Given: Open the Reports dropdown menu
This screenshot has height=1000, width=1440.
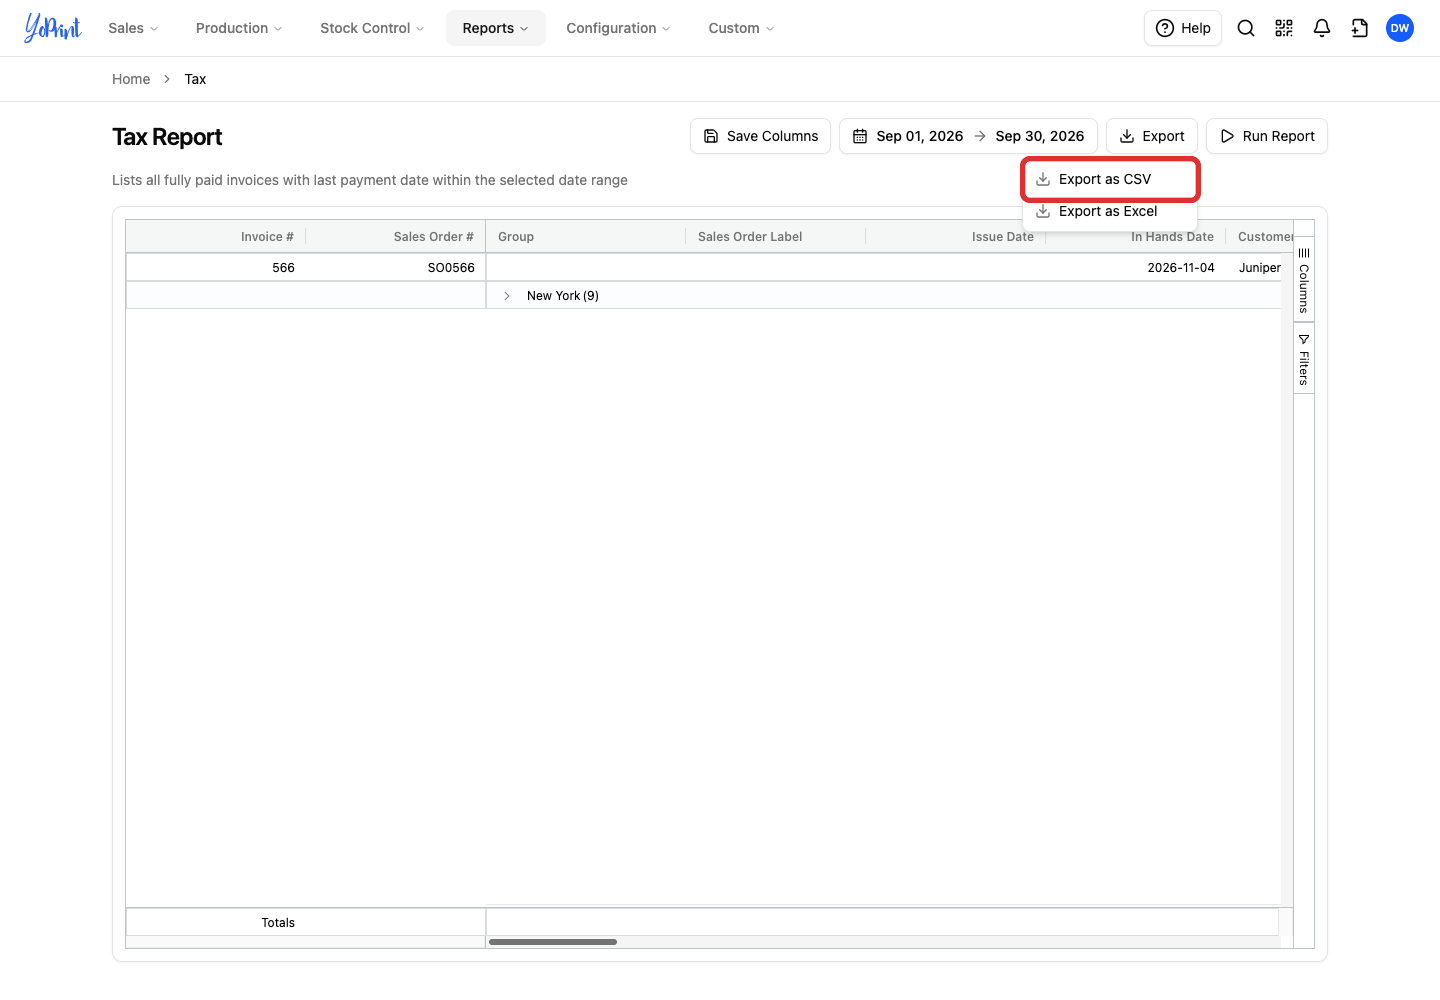Looking at the screenshot, I should click(x=495, y=28).
